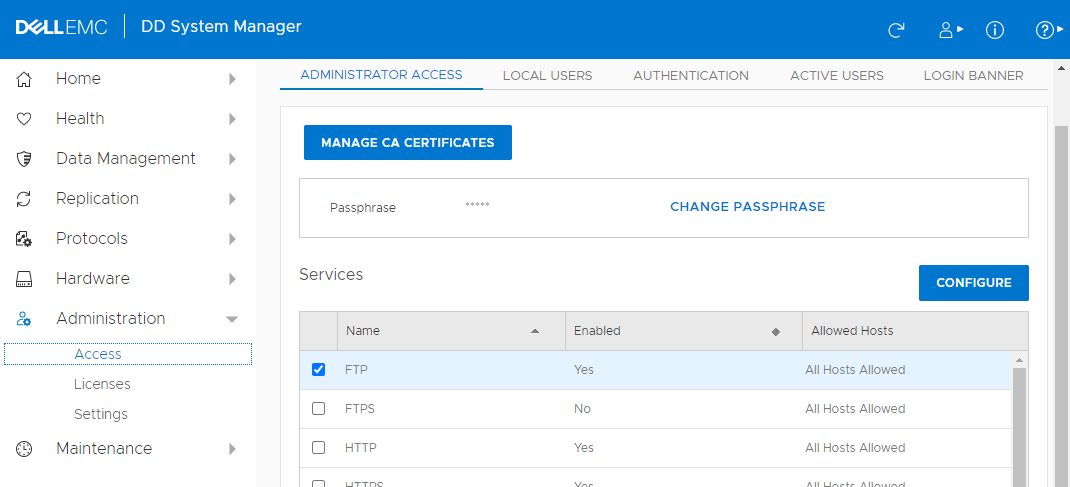Click the refresh icon in header
Screen dimensions: 1070x487
click(x=896, y=30)
